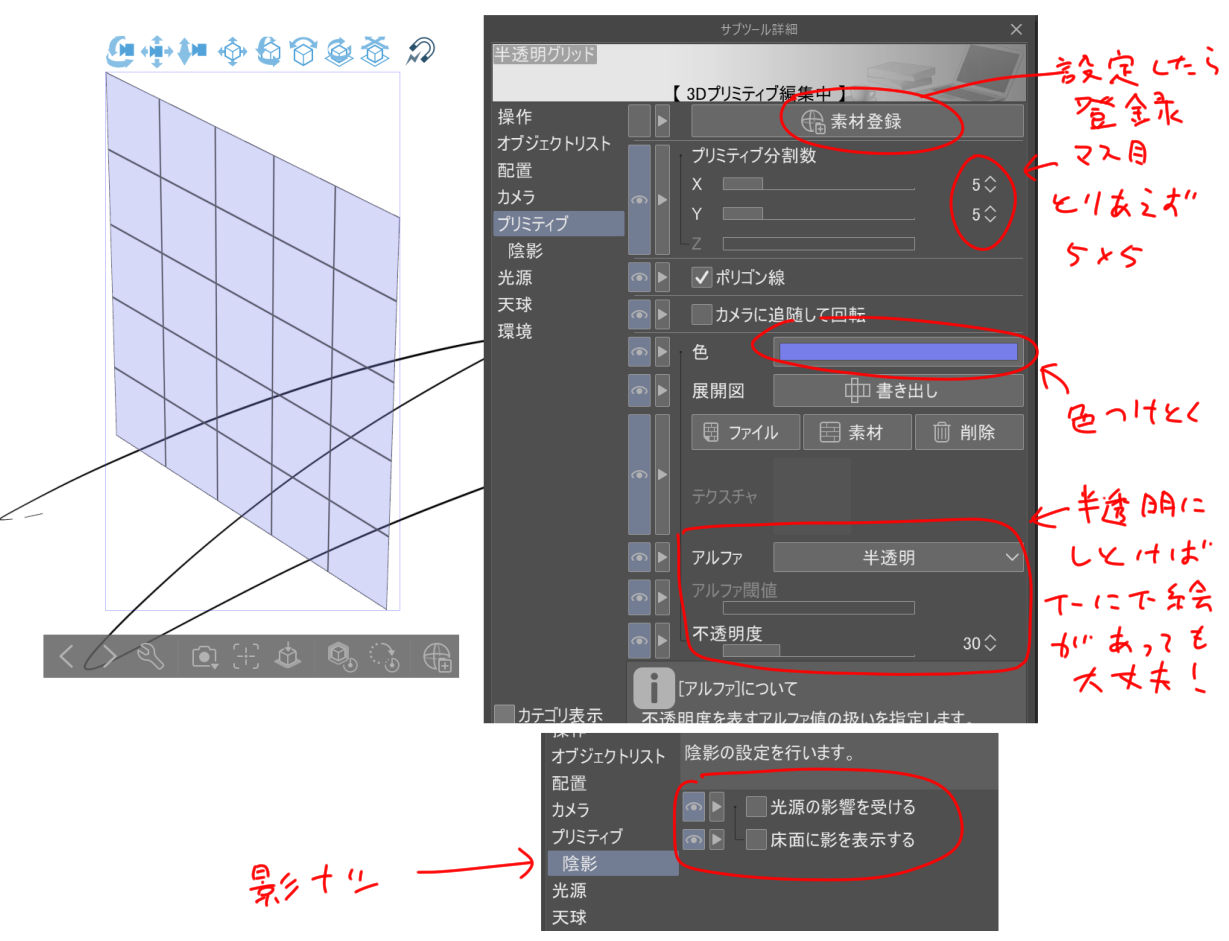Toggle eye icon for アルファ row
The width and height of the screenshot is (1229, 941).
tap(639, 558)
